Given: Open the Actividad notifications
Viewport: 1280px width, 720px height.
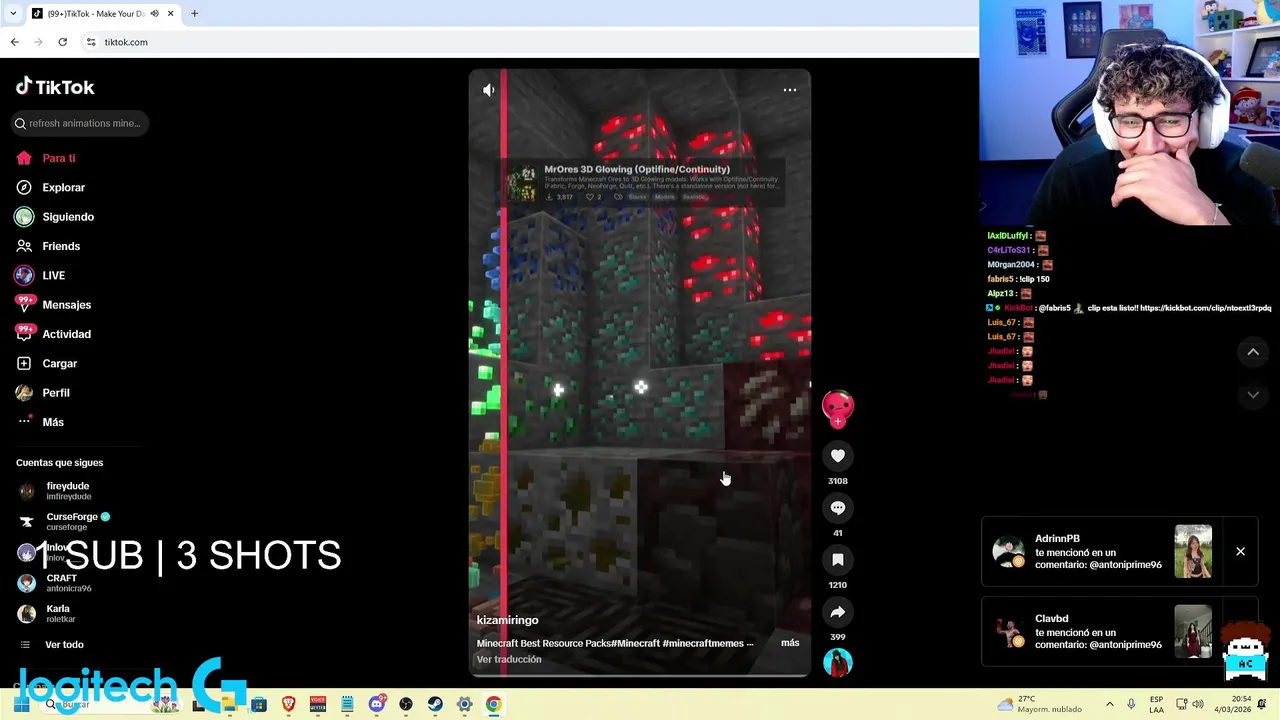Looking at the screenshot, I should (x=53, y=334).
